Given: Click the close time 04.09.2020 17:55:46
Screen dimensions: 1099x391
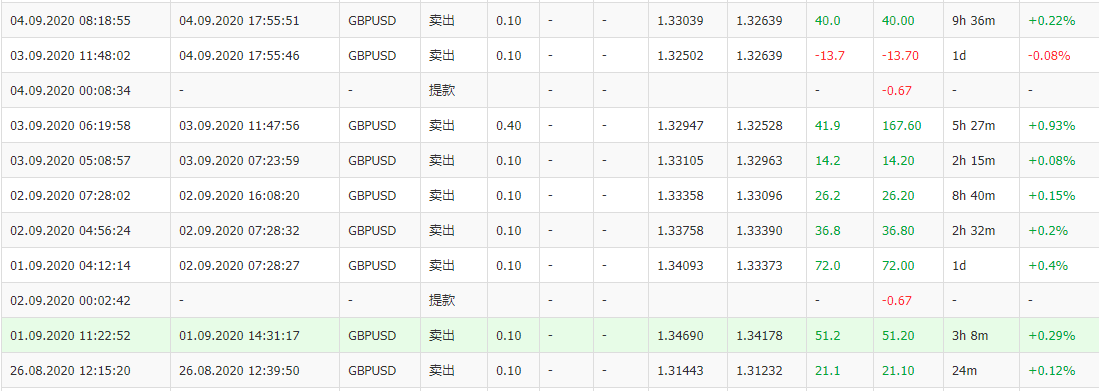Looking at the screenshot, I should (239, 55).
